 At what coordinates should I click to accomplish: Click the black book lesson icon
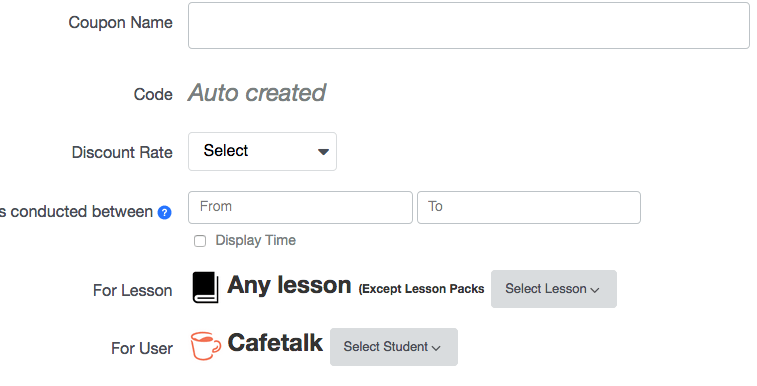coord(205,288)
